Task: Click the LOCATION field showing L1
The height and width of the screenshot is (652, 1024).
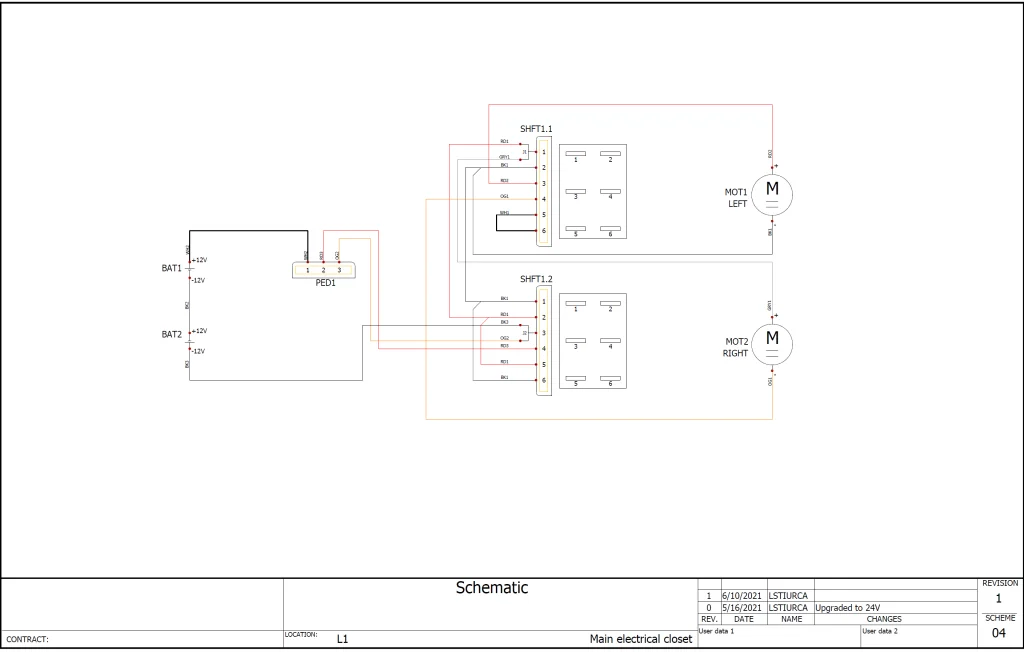Action: pos(342,638)
